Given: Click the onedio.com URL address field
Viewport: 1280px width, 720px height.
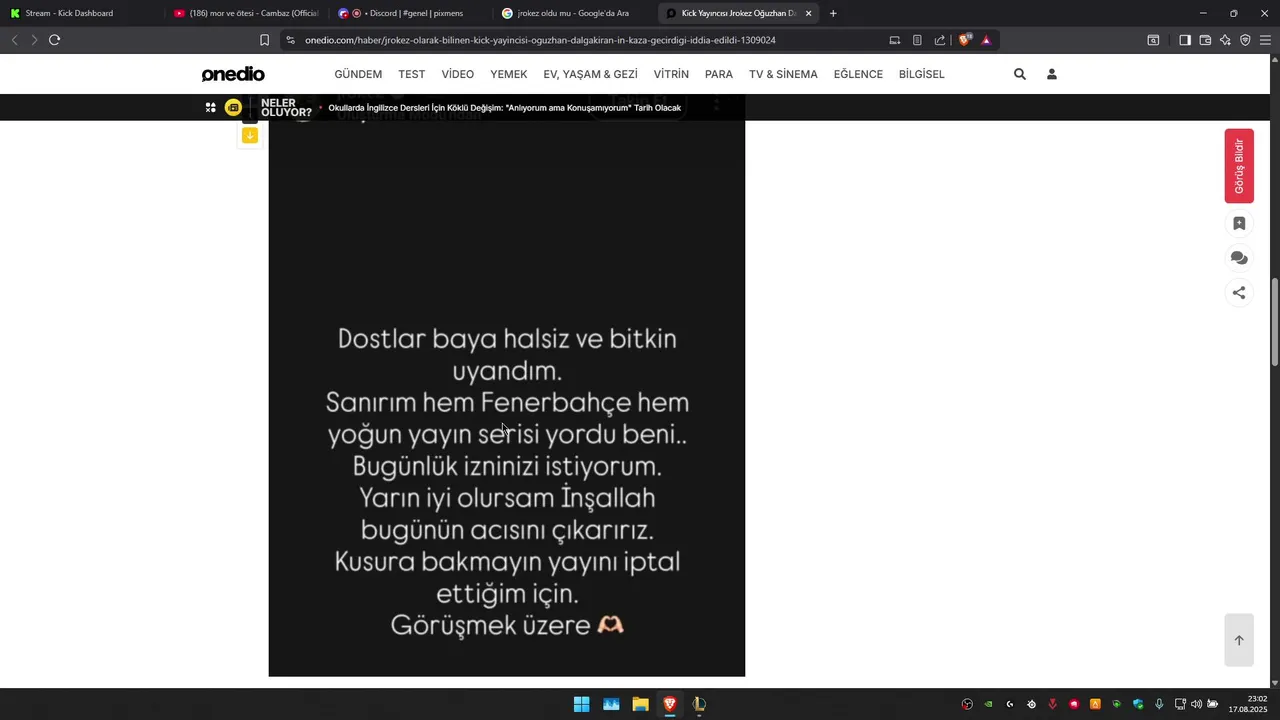Looking at the screenshot, I should [540, 40].
